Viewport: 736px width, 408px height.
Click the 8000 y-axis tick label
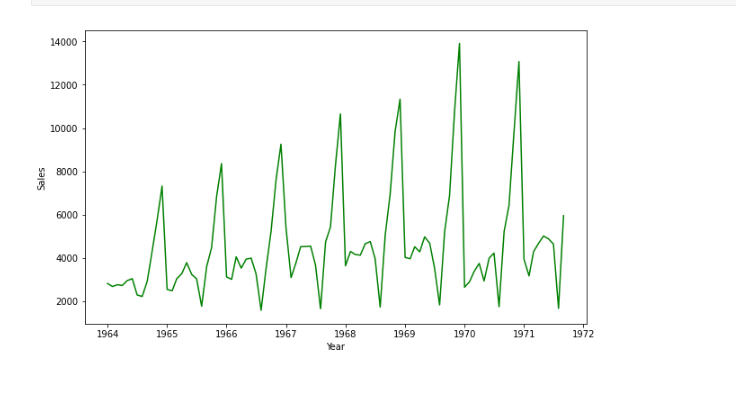(x=67, y=172)
